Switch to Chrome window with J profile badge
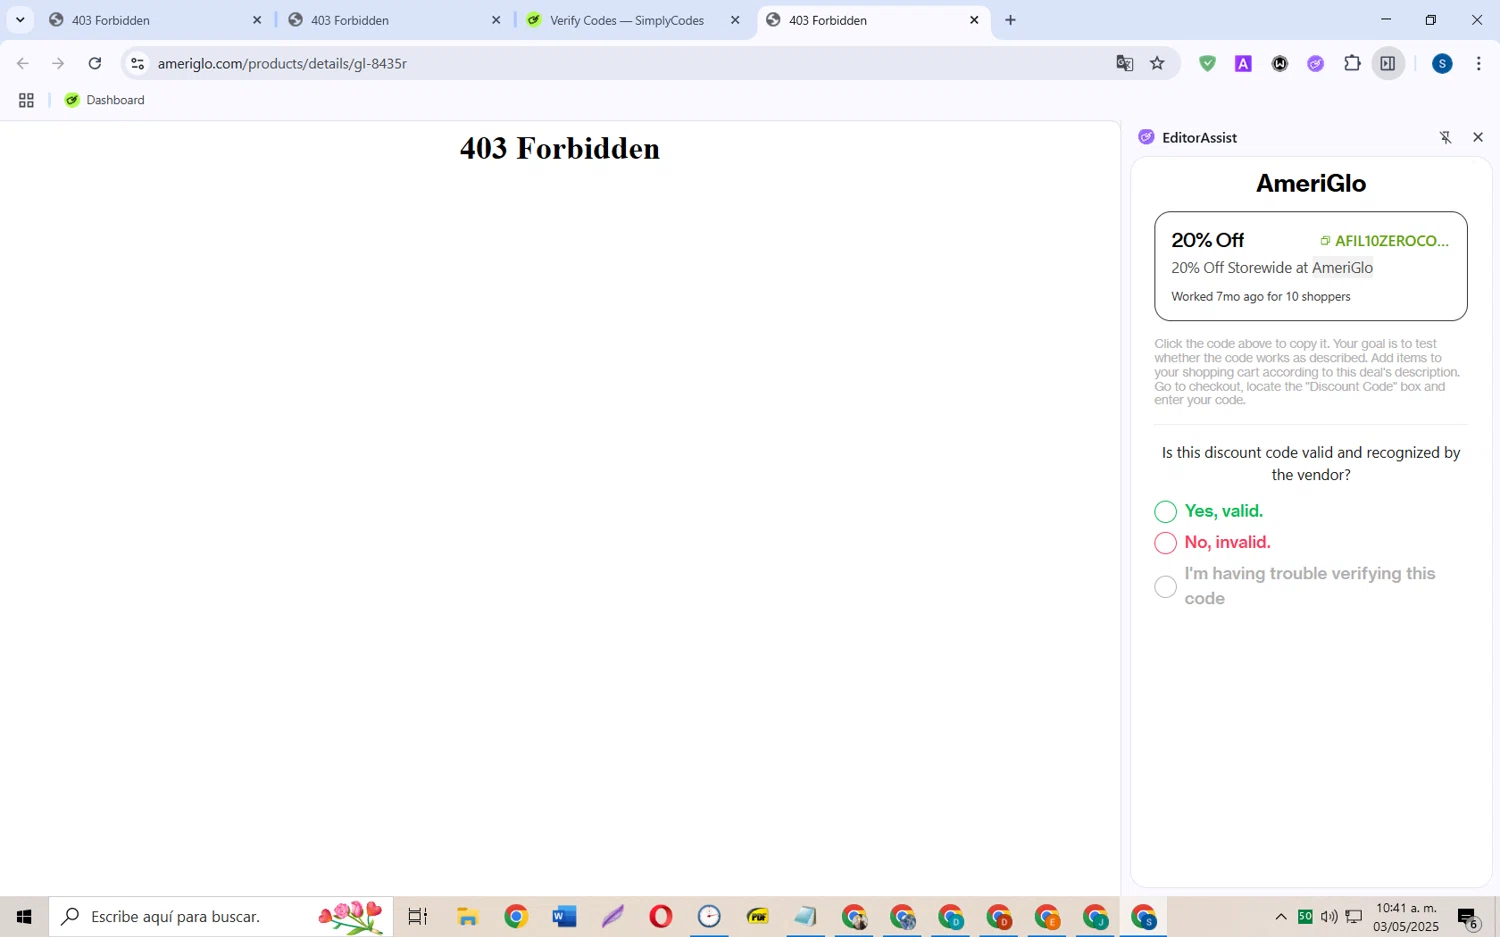This screenshot has height=937, width=1500. pos(1095,916)
